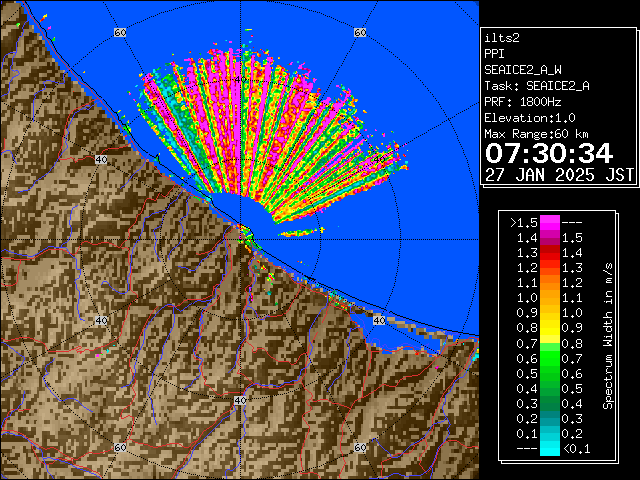
Task: Click the 'Spectrum Width in m/s' legend title
Action: click(x=608, y=336)
